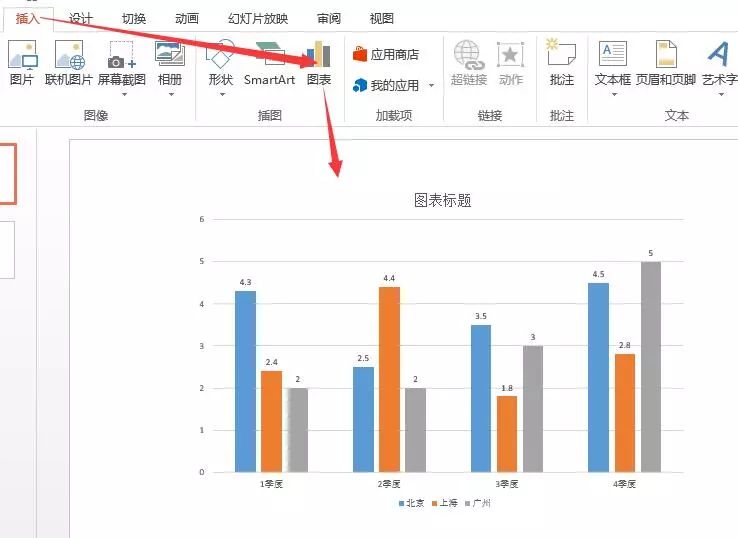Click the 3季度 axis label
The width and height of the screenshot is (738, 538).
tap(507, 484)
